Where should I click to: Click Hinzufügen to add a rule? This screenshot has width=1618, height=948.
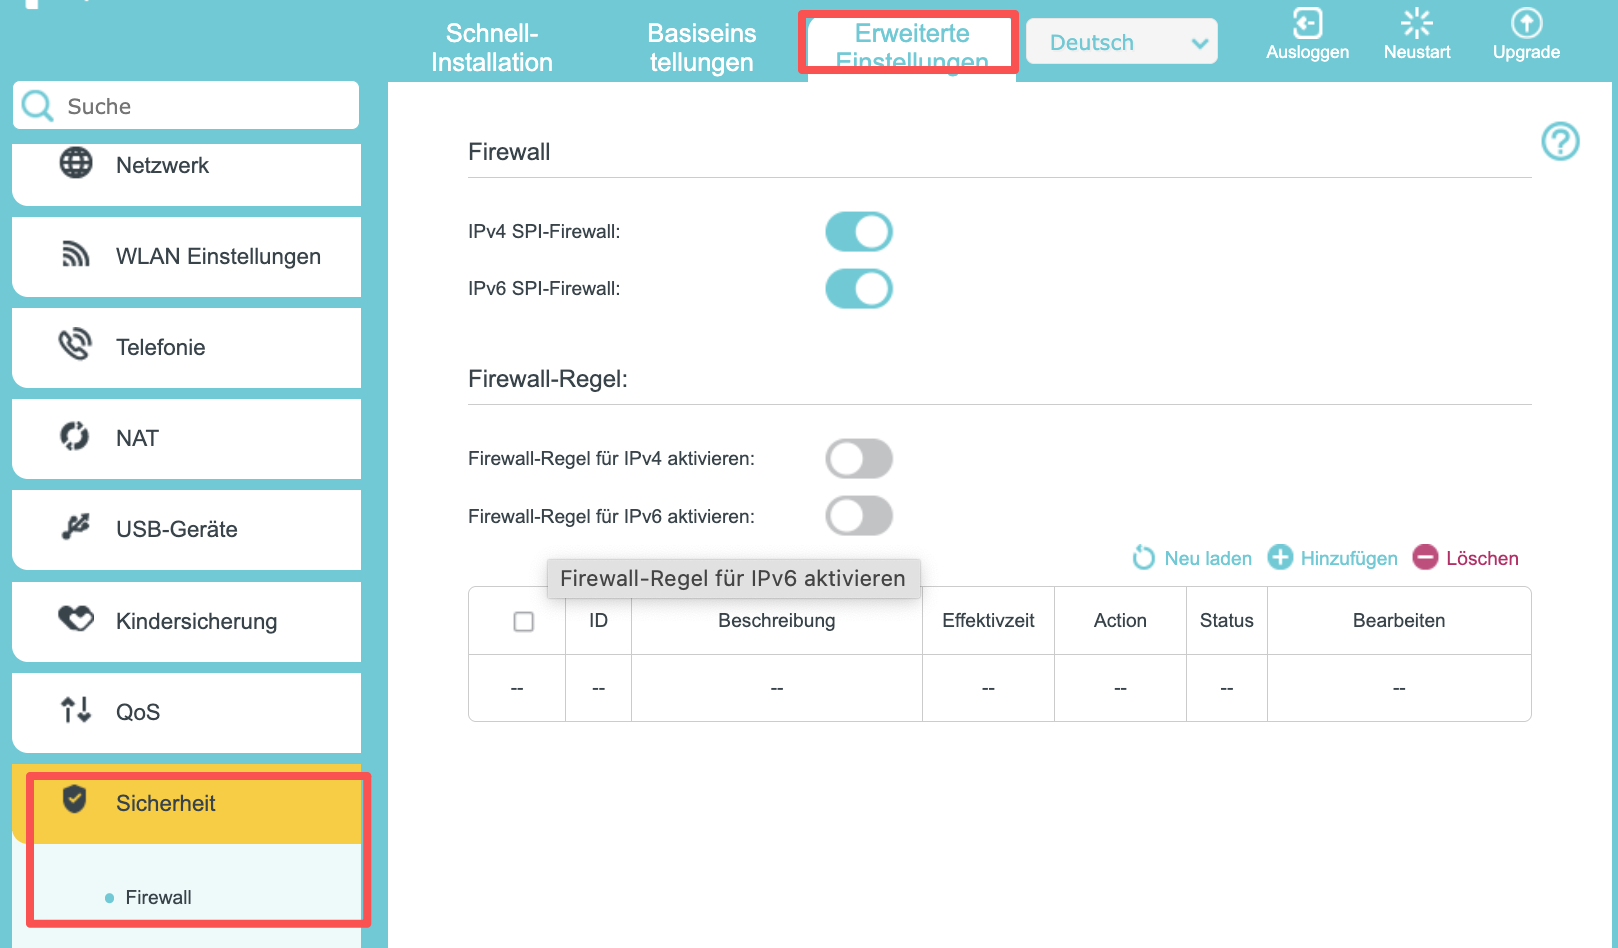click(x=1332, y=558)
